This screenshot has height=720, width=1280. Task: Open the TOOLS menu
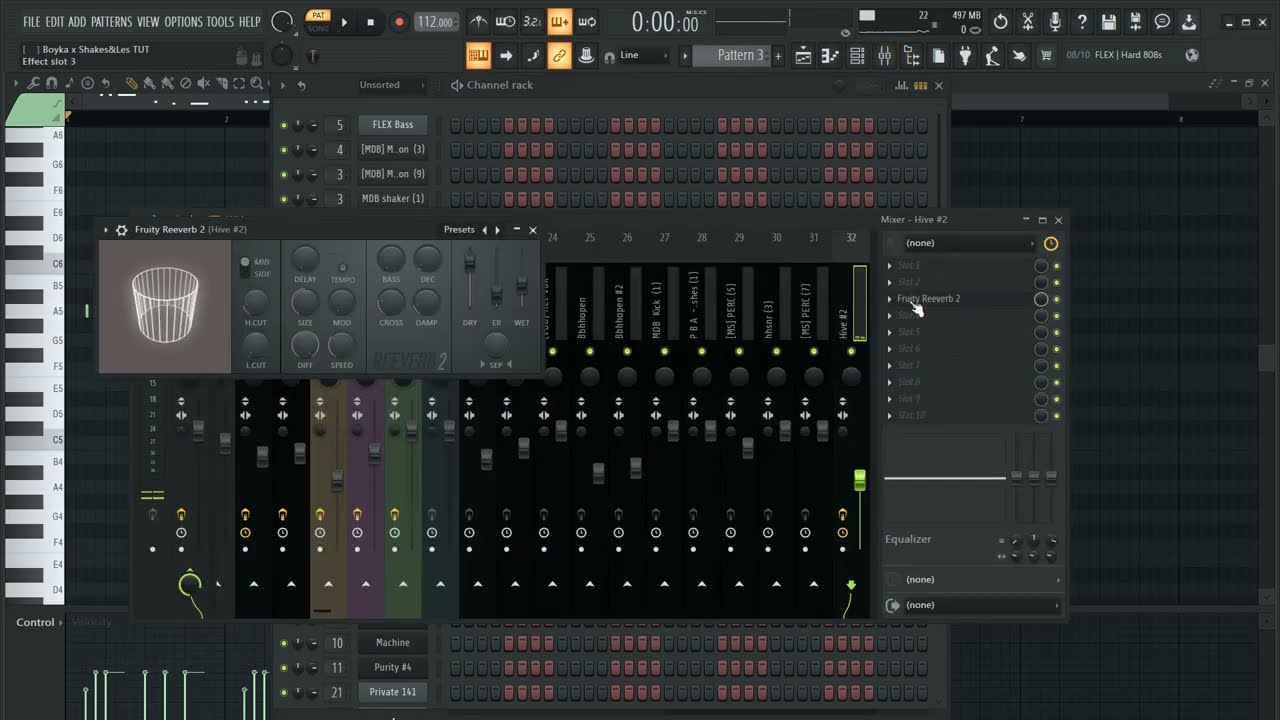[220, 22]
